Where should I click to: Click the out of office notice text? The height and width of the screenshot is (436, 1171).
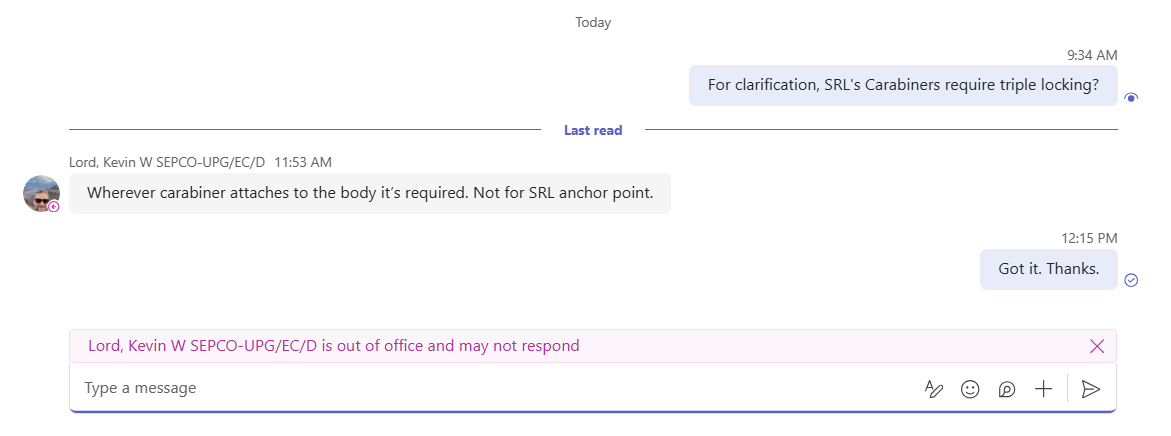pos(334,346)
